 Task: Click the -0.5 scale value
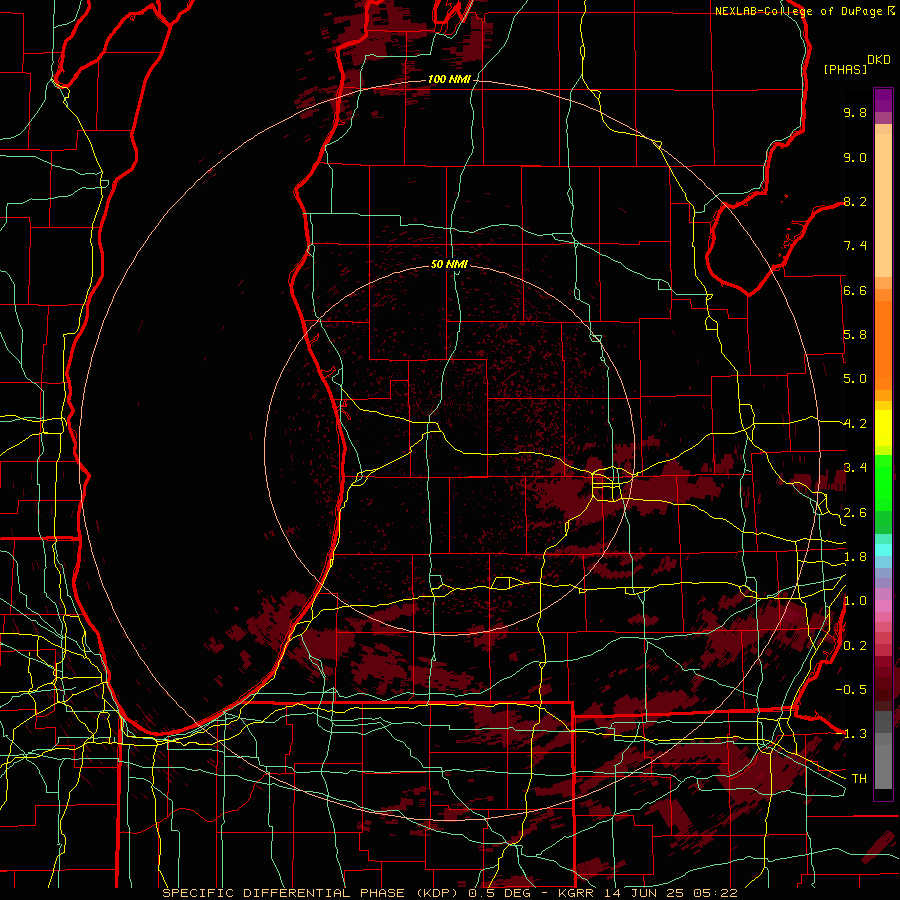click(x=851, y=689)
